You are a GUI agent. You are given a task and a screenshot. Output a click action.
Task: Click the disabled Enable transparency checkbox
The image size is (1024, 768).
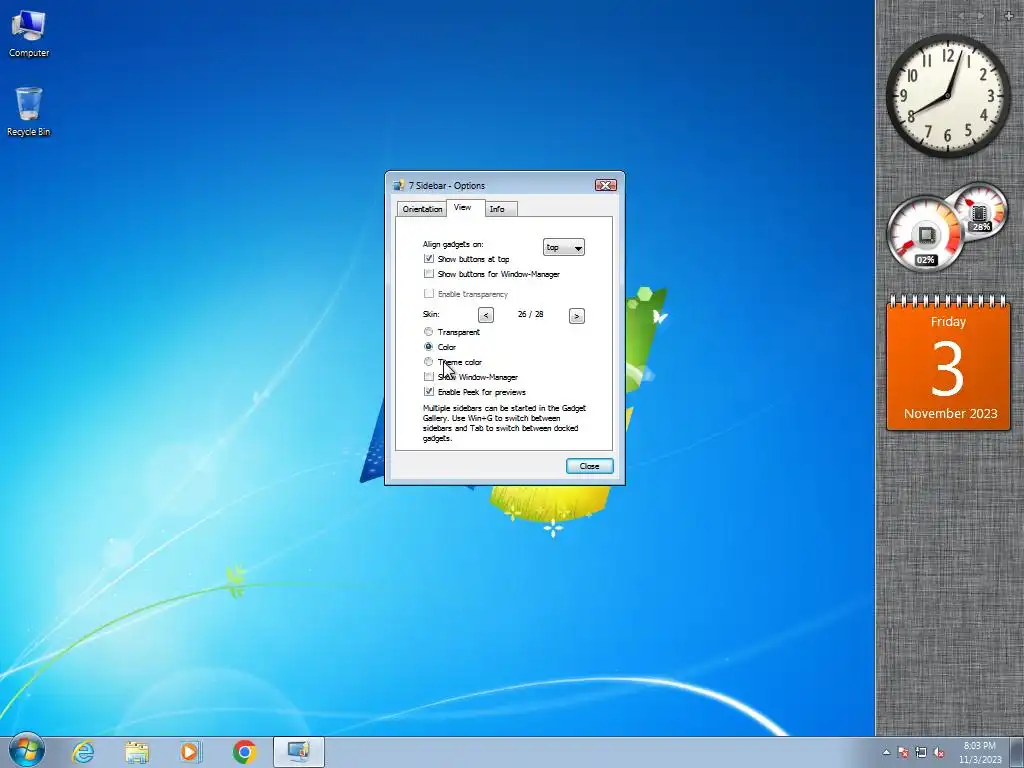tap(428, 293)
